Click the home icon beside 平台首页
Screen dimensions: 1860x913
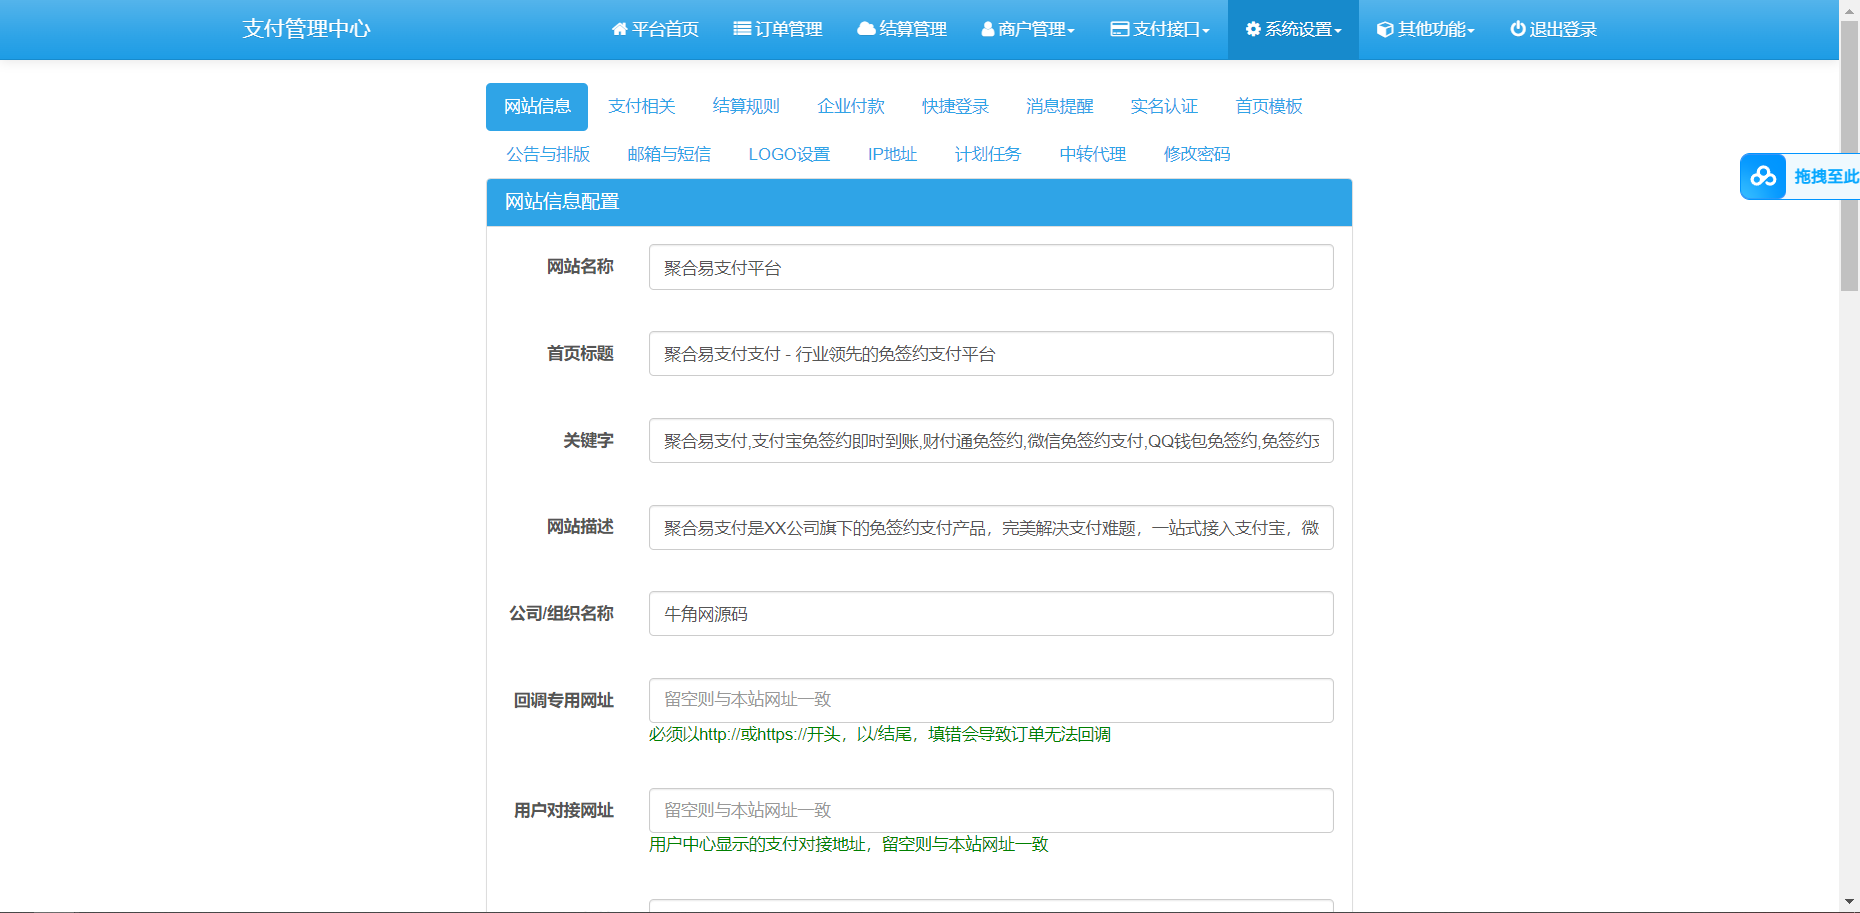coord(619,29)
